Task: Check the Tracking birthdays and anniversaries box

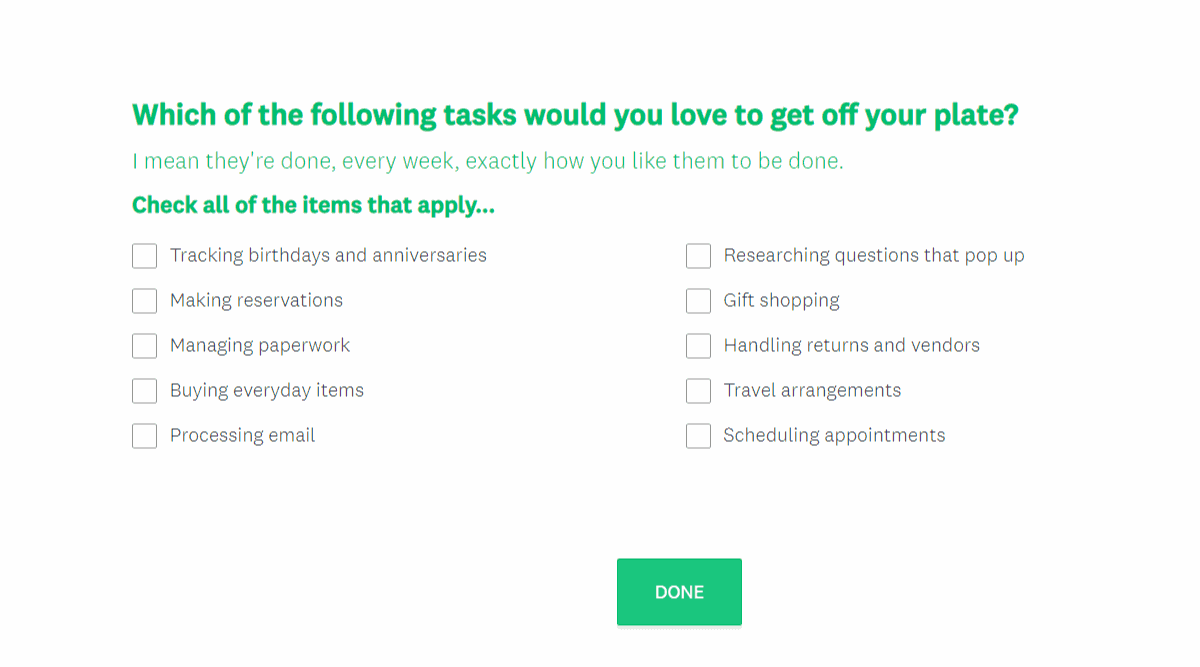Action: point(144,256)
